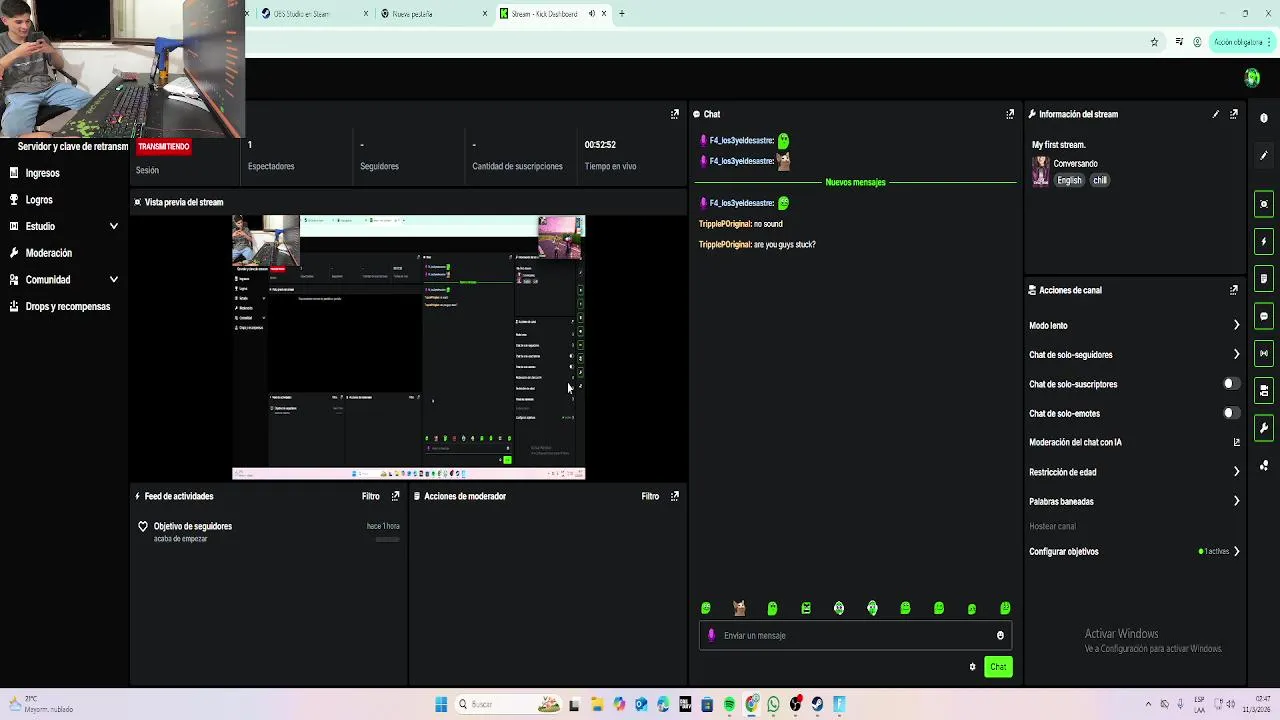Click the info icon atop right sidebar

1264,118
